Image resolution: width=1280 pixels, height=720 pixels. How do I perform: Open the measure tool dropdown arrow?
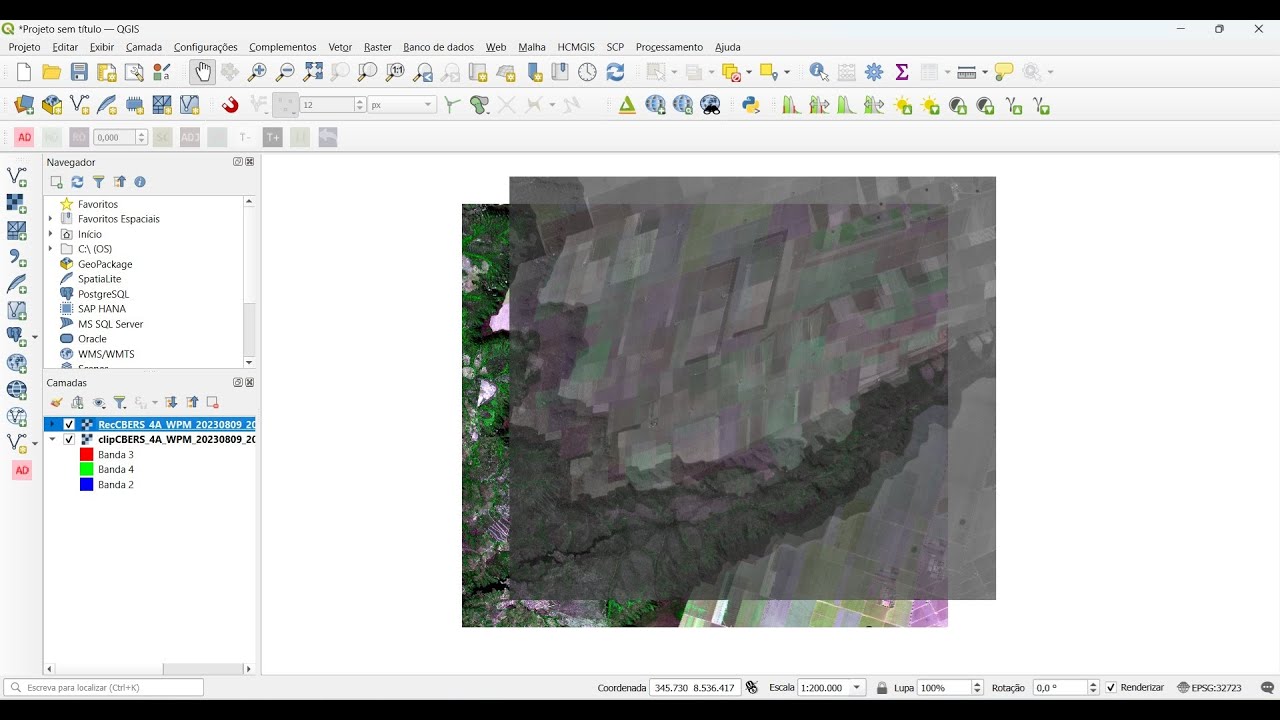pos(985,72)
